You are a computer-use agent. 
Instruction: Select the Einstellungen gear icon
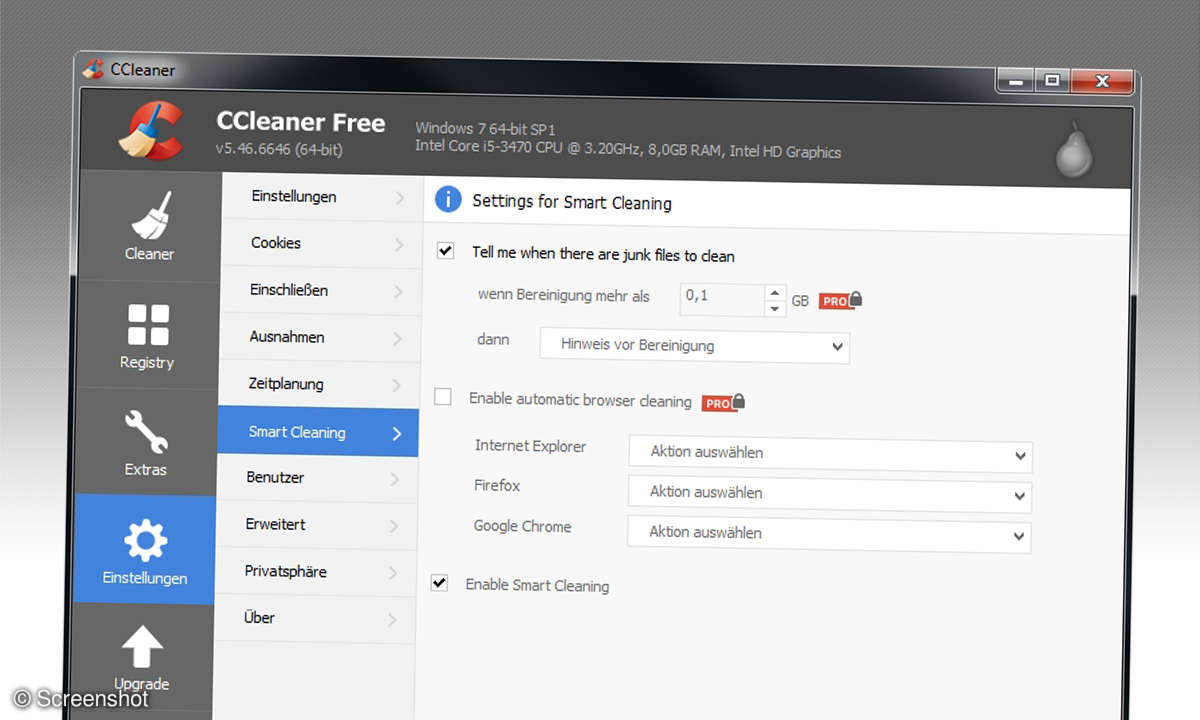pyautogui.click(x=145, y=541)
